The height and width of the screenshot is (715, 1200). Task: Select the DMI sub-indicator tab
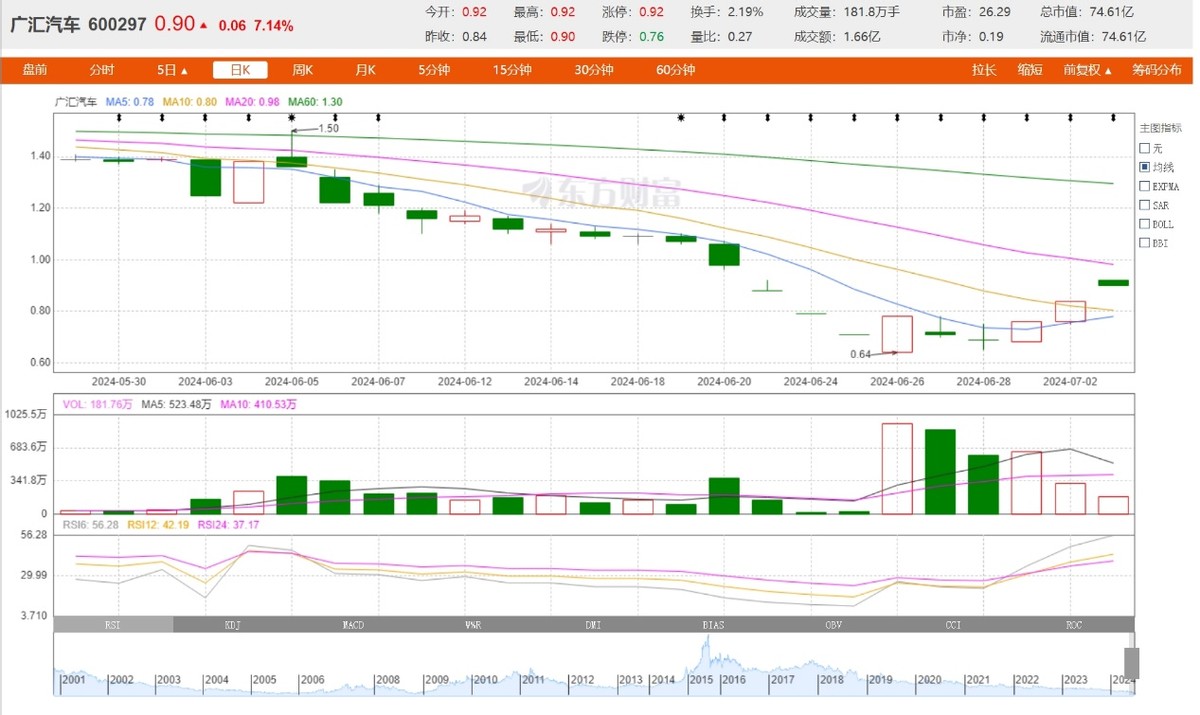(x=593, y=624)
